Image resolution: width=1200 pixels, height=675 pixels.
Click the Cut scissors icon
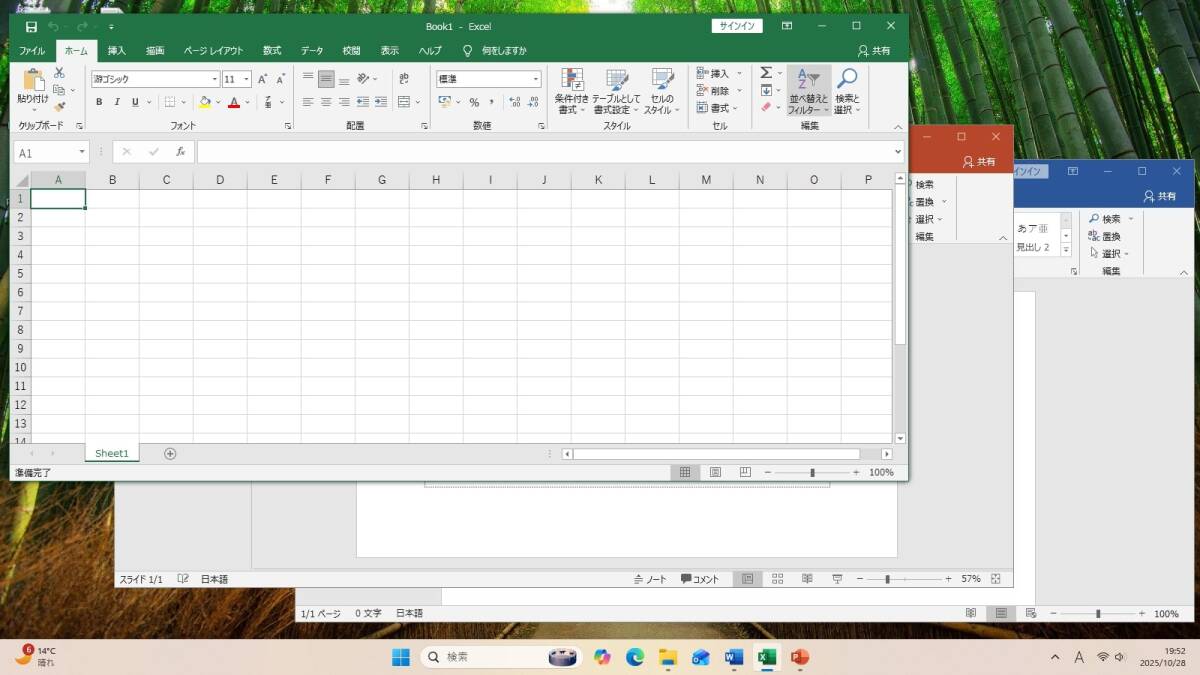click(x=60, y=73)
